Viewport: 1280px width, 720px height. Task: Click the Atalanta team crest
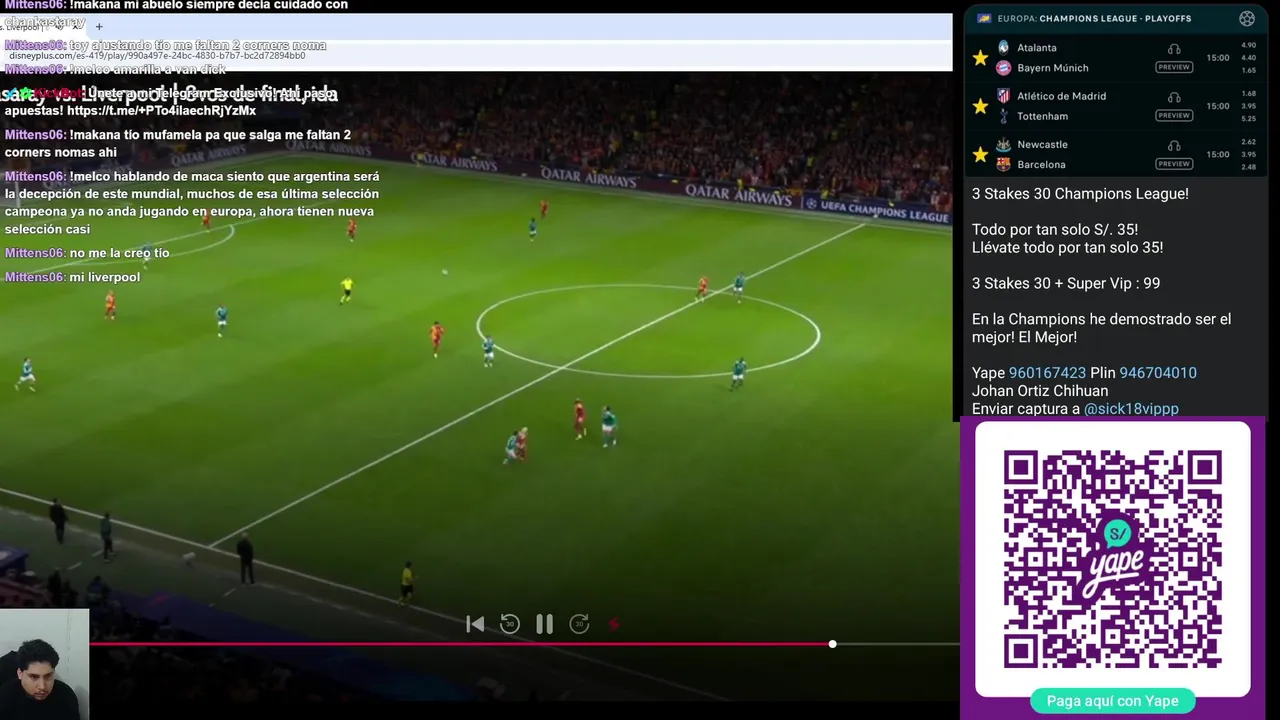tap(1003, 47)
